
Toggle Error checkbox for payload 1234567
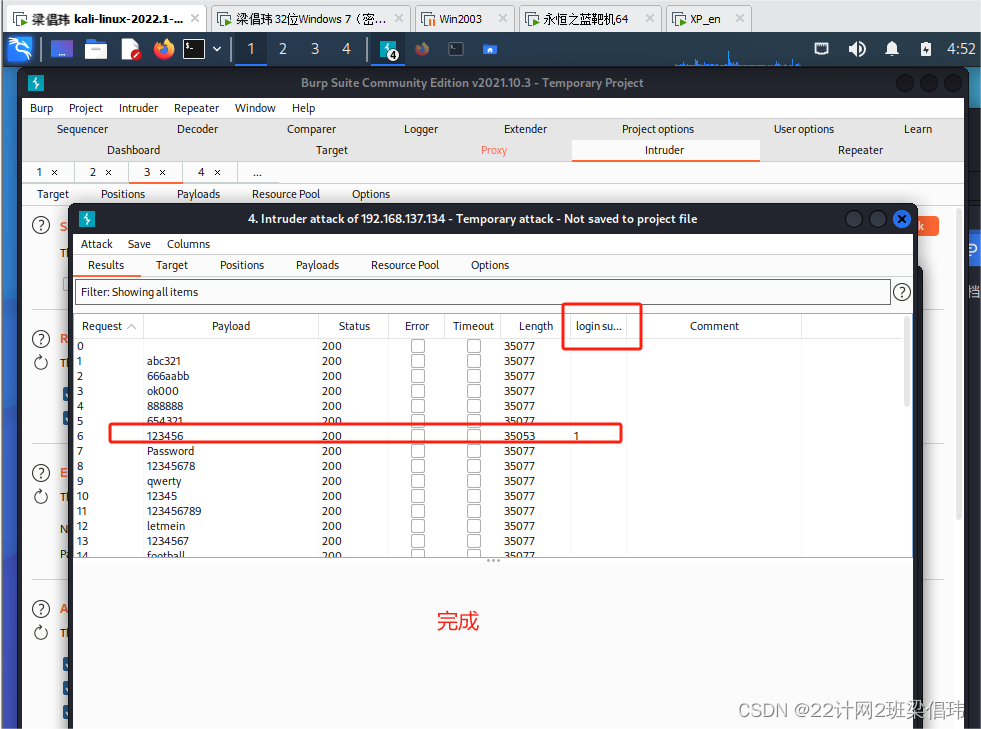point(418,541)
